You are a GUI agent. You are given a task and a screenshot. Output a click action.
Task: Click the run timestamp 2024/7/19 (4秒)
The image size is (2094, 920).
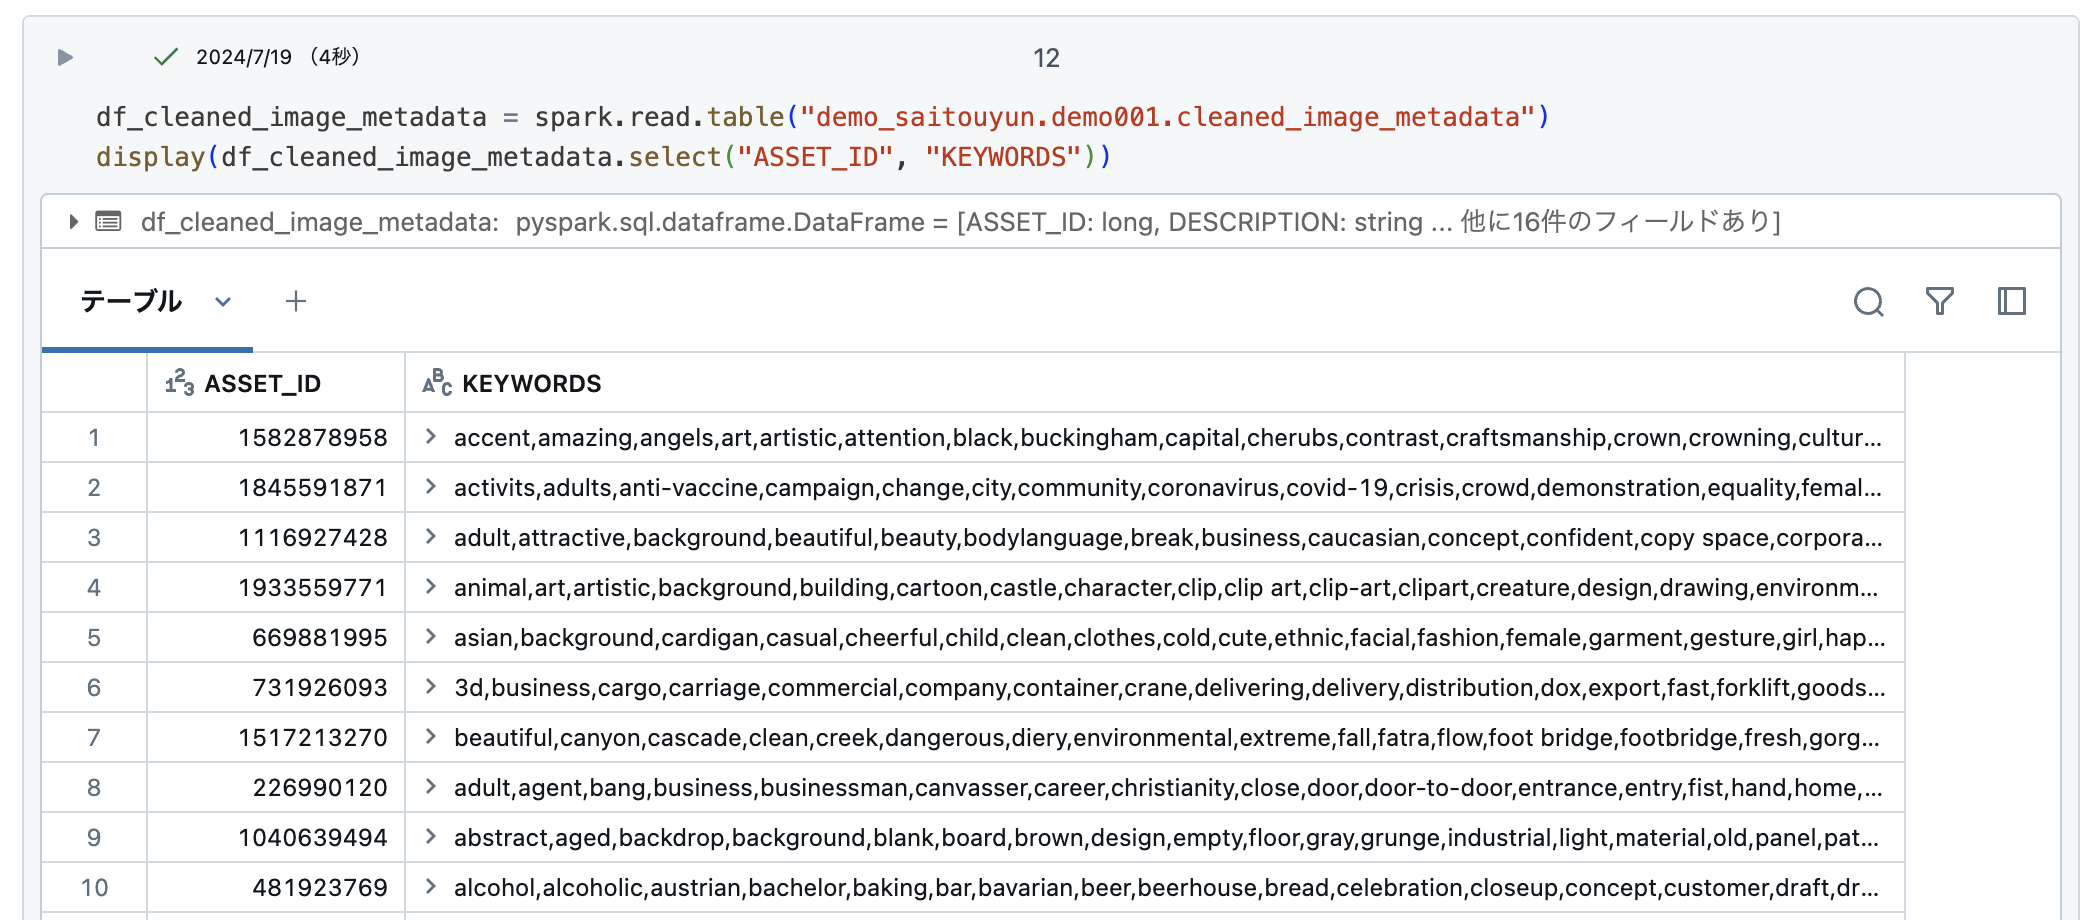click(x=278, y=57)
